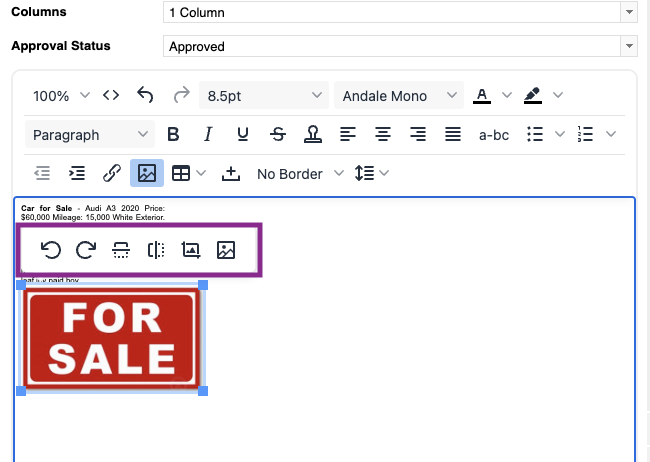The width and height of the screenshot is (650, 462).
Task: Open the Andale Mono font dropdown
Action: coord(398,96)
